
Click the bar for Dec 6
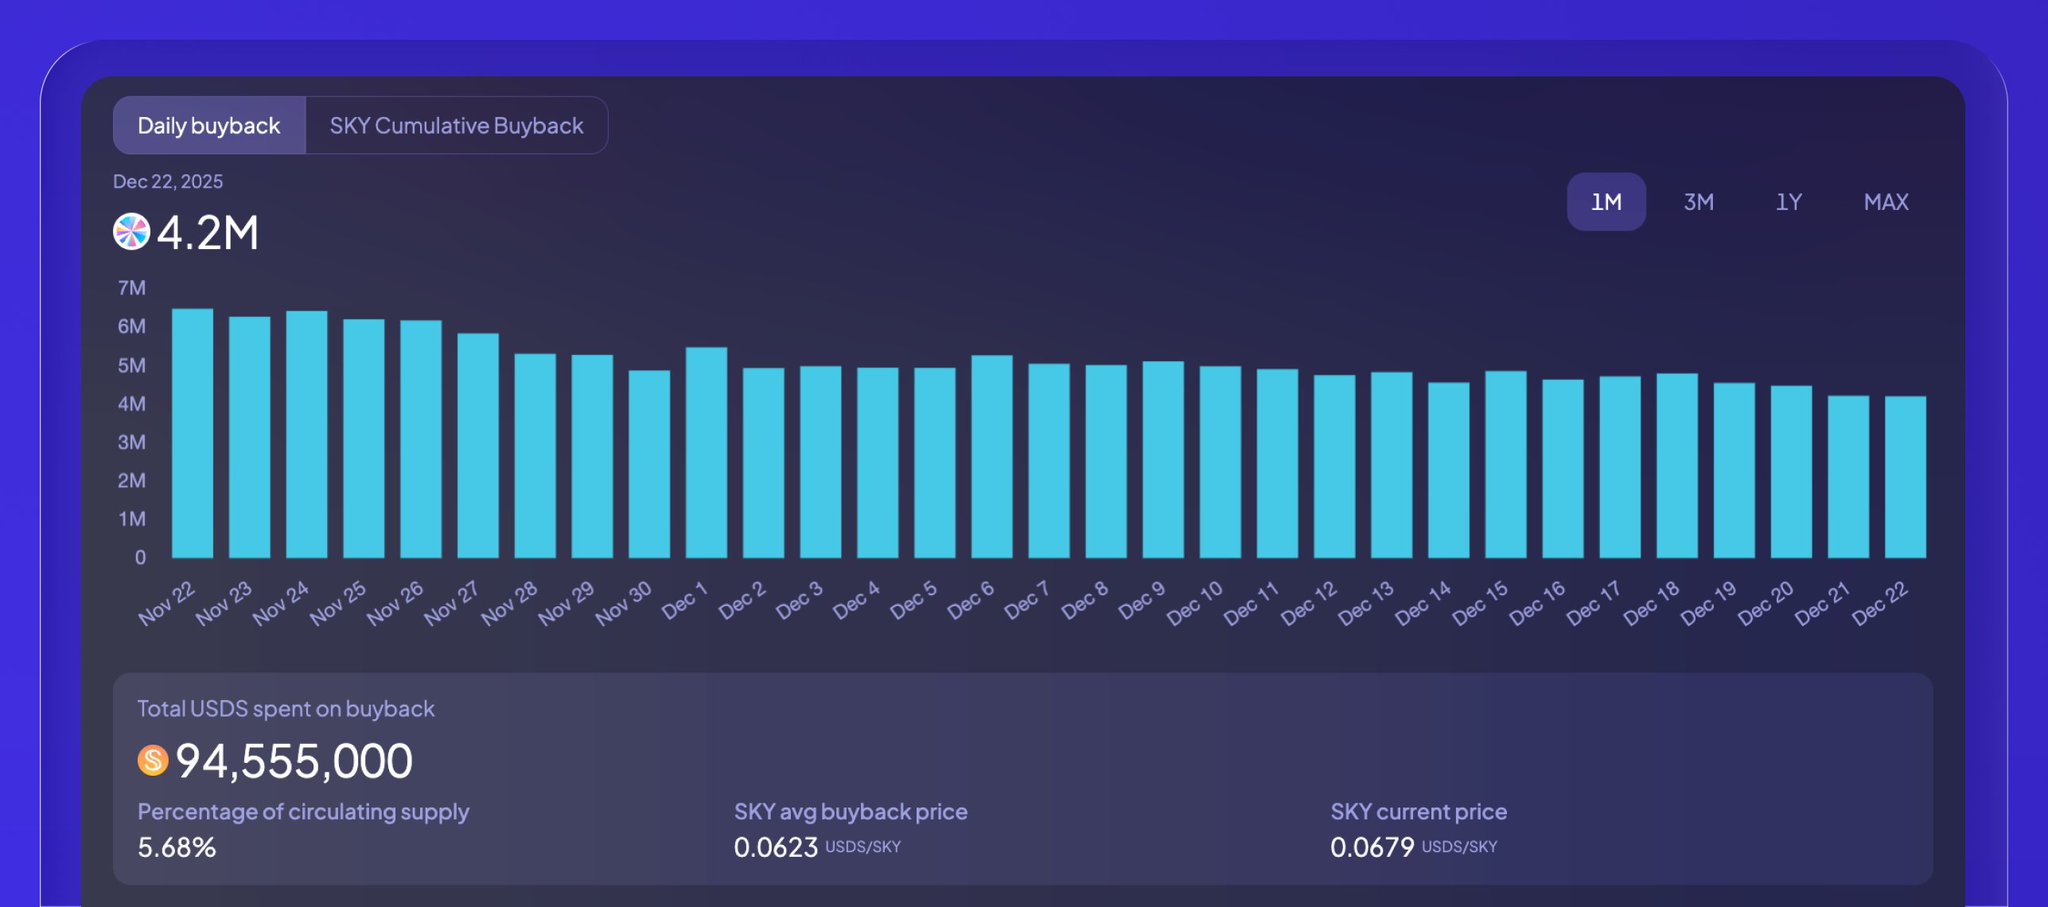992,456
